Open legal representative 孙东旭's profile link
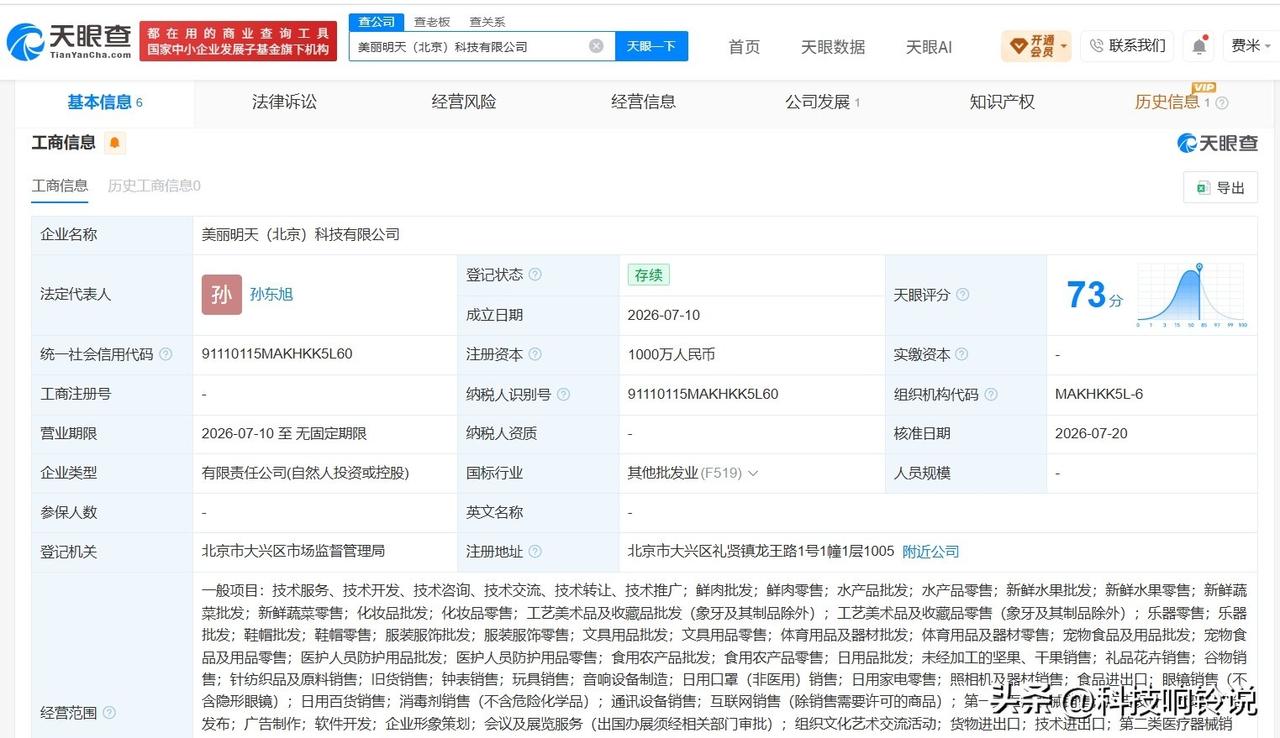 pos(271,295)
